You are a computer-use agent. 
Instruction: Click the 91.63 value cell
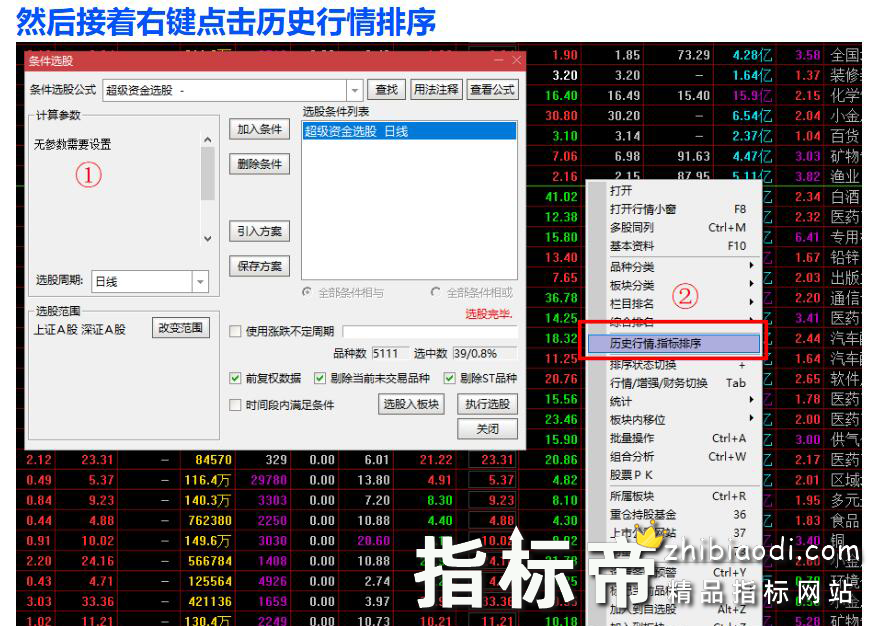(x=693, y=156)
